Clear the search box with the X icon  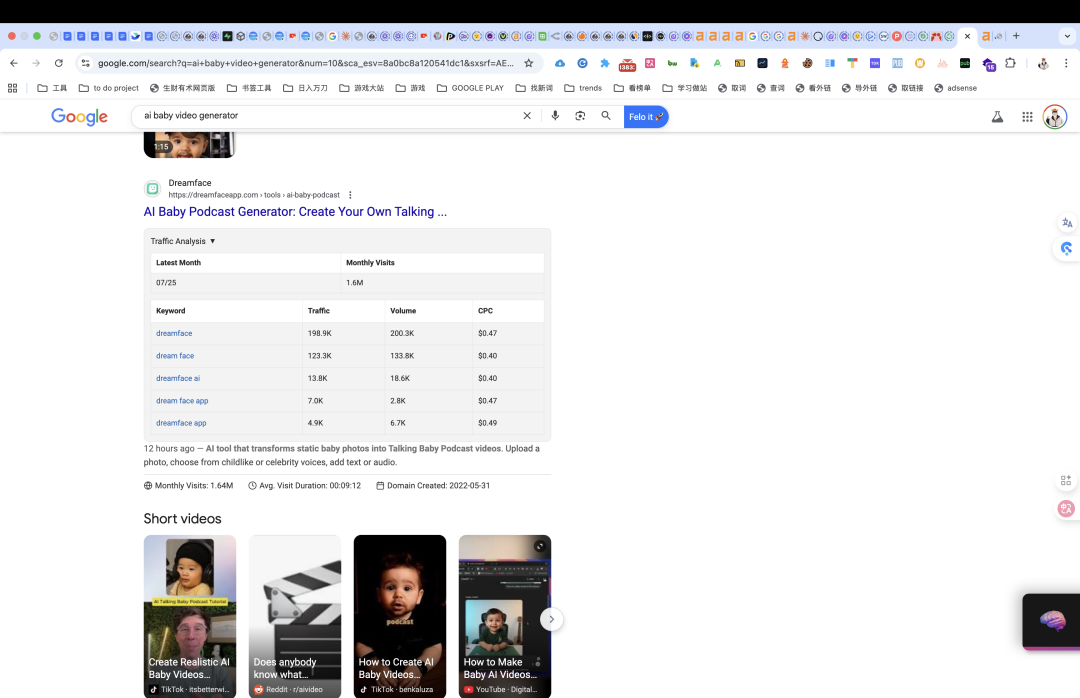pyautogui.click(x=527, y=116)
